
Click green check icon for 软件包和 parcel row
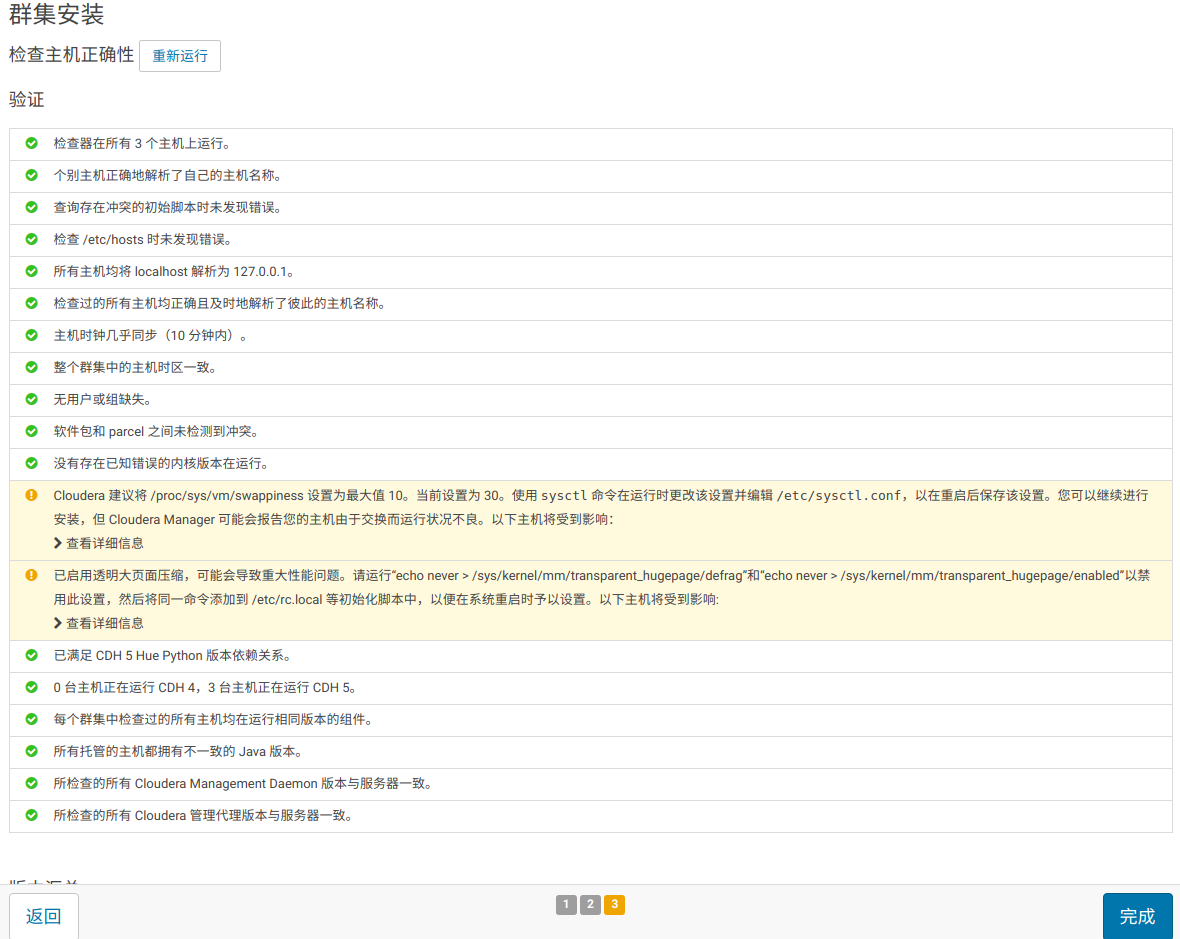click(32, 430)
